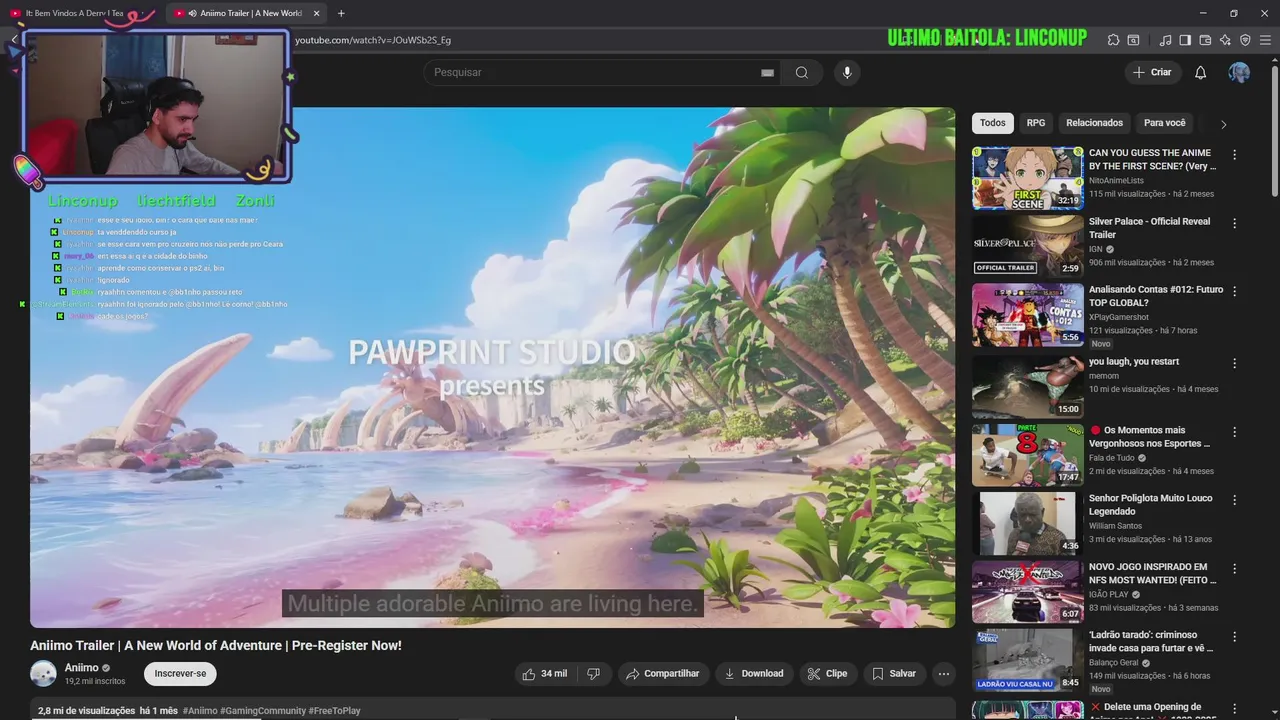Viewport: 1280px width, 720px height.
Task: Share the video via Compartilhar
Action: (x=662, y=674)
